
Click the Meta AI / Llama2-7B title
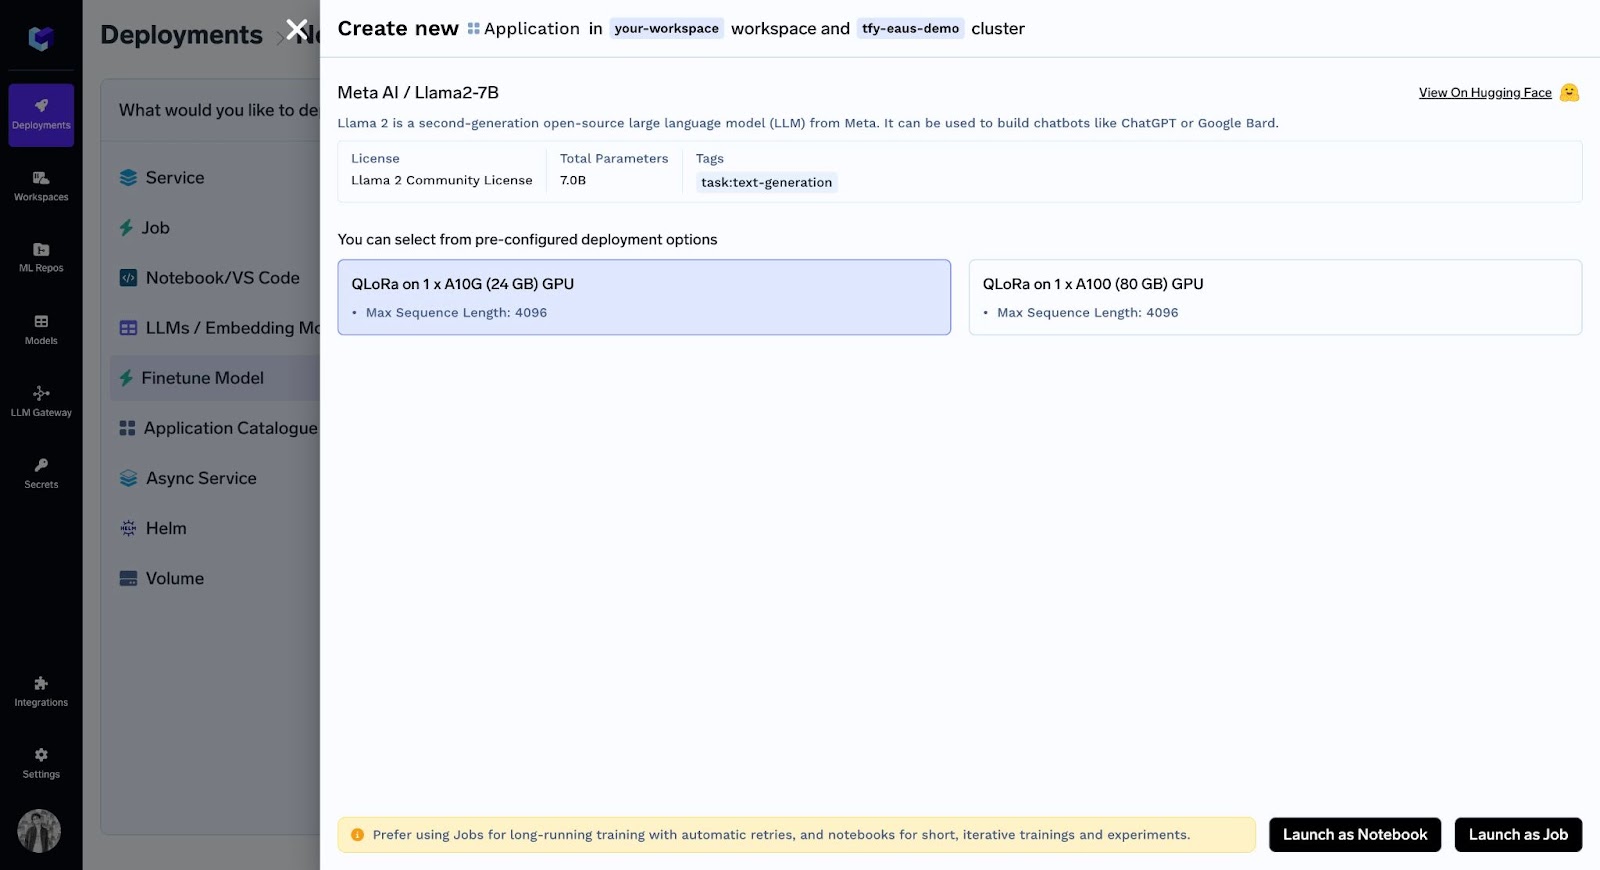(x=418, y=93)
